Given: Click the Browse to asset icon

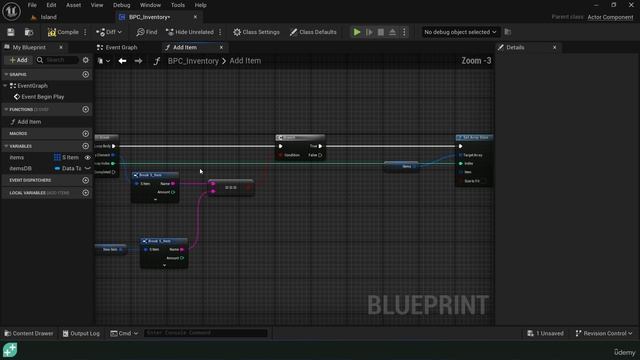Looking at the screenshot, I should coord(29,32).
